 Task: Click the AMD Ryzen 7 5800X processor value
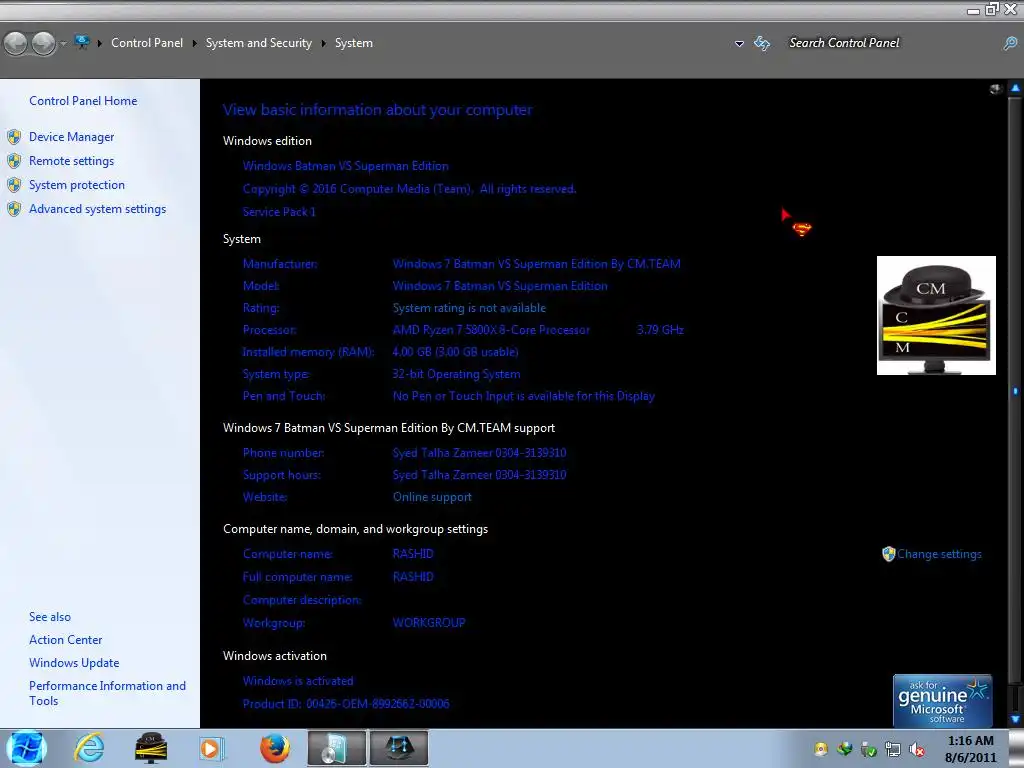coord(490,330)
